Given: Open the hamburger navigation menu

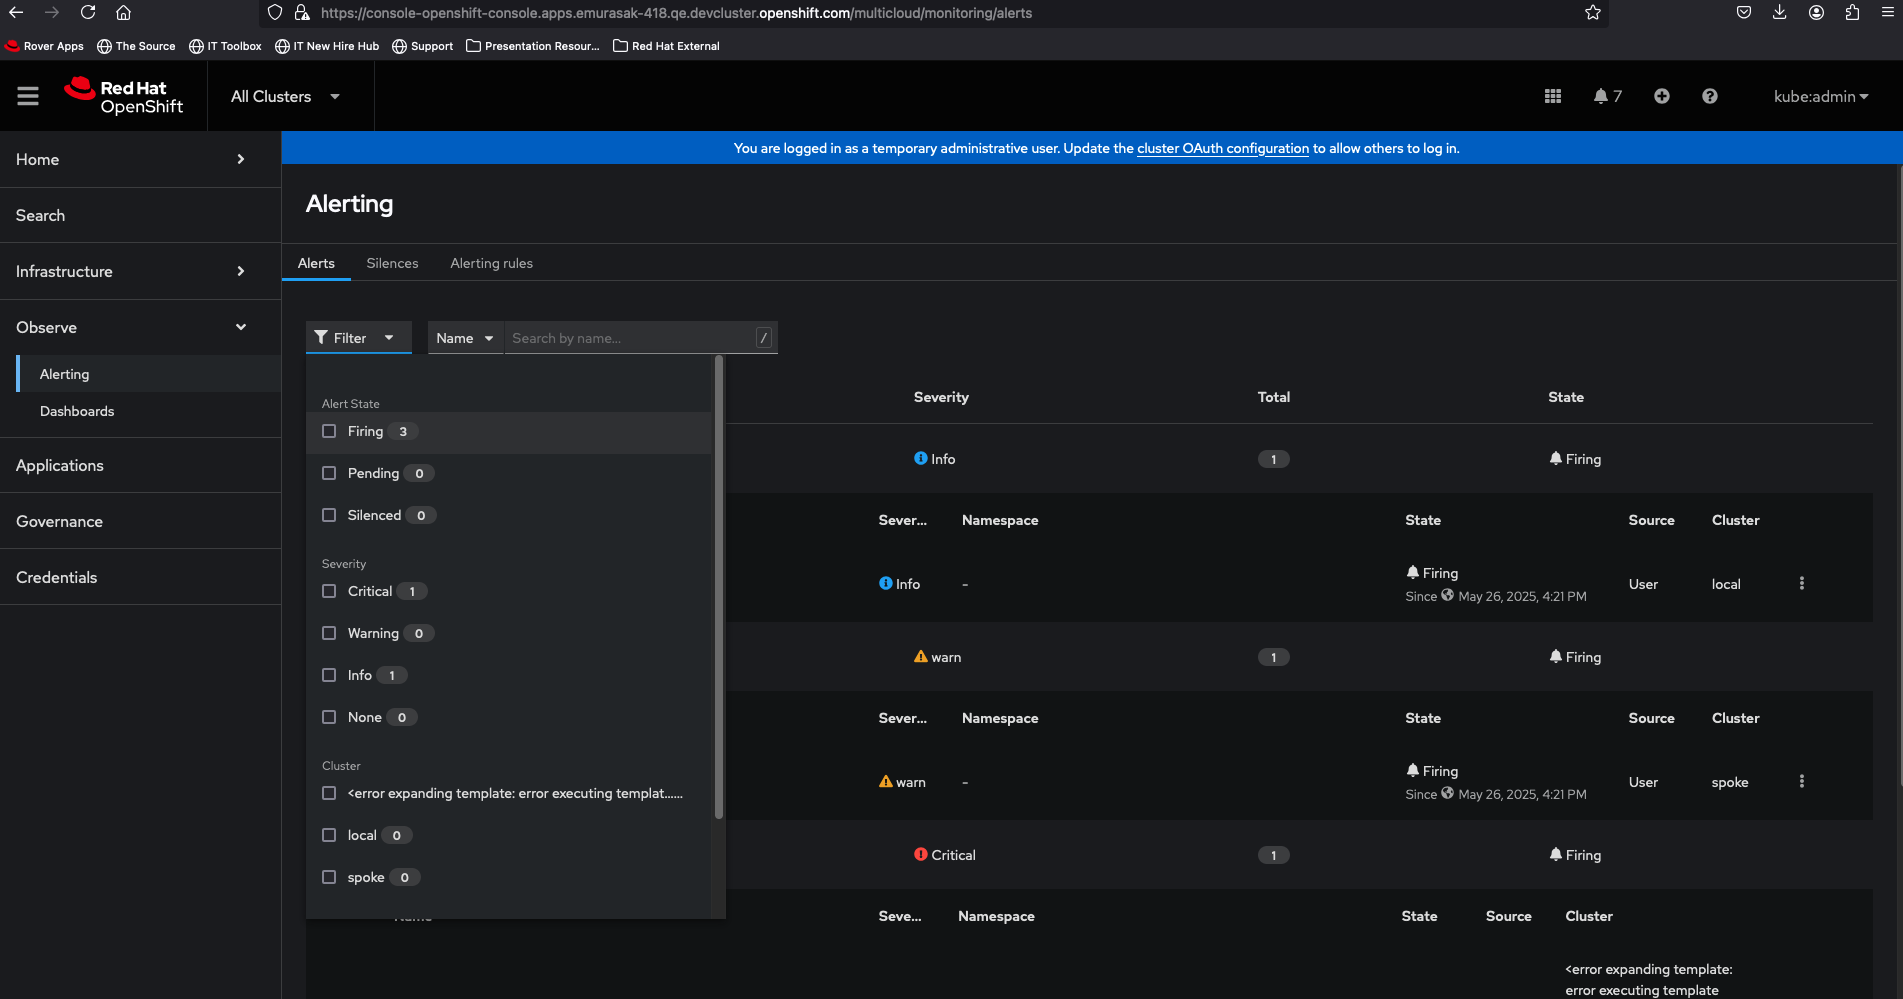Looking at the screenshot, I should (28, 96).
